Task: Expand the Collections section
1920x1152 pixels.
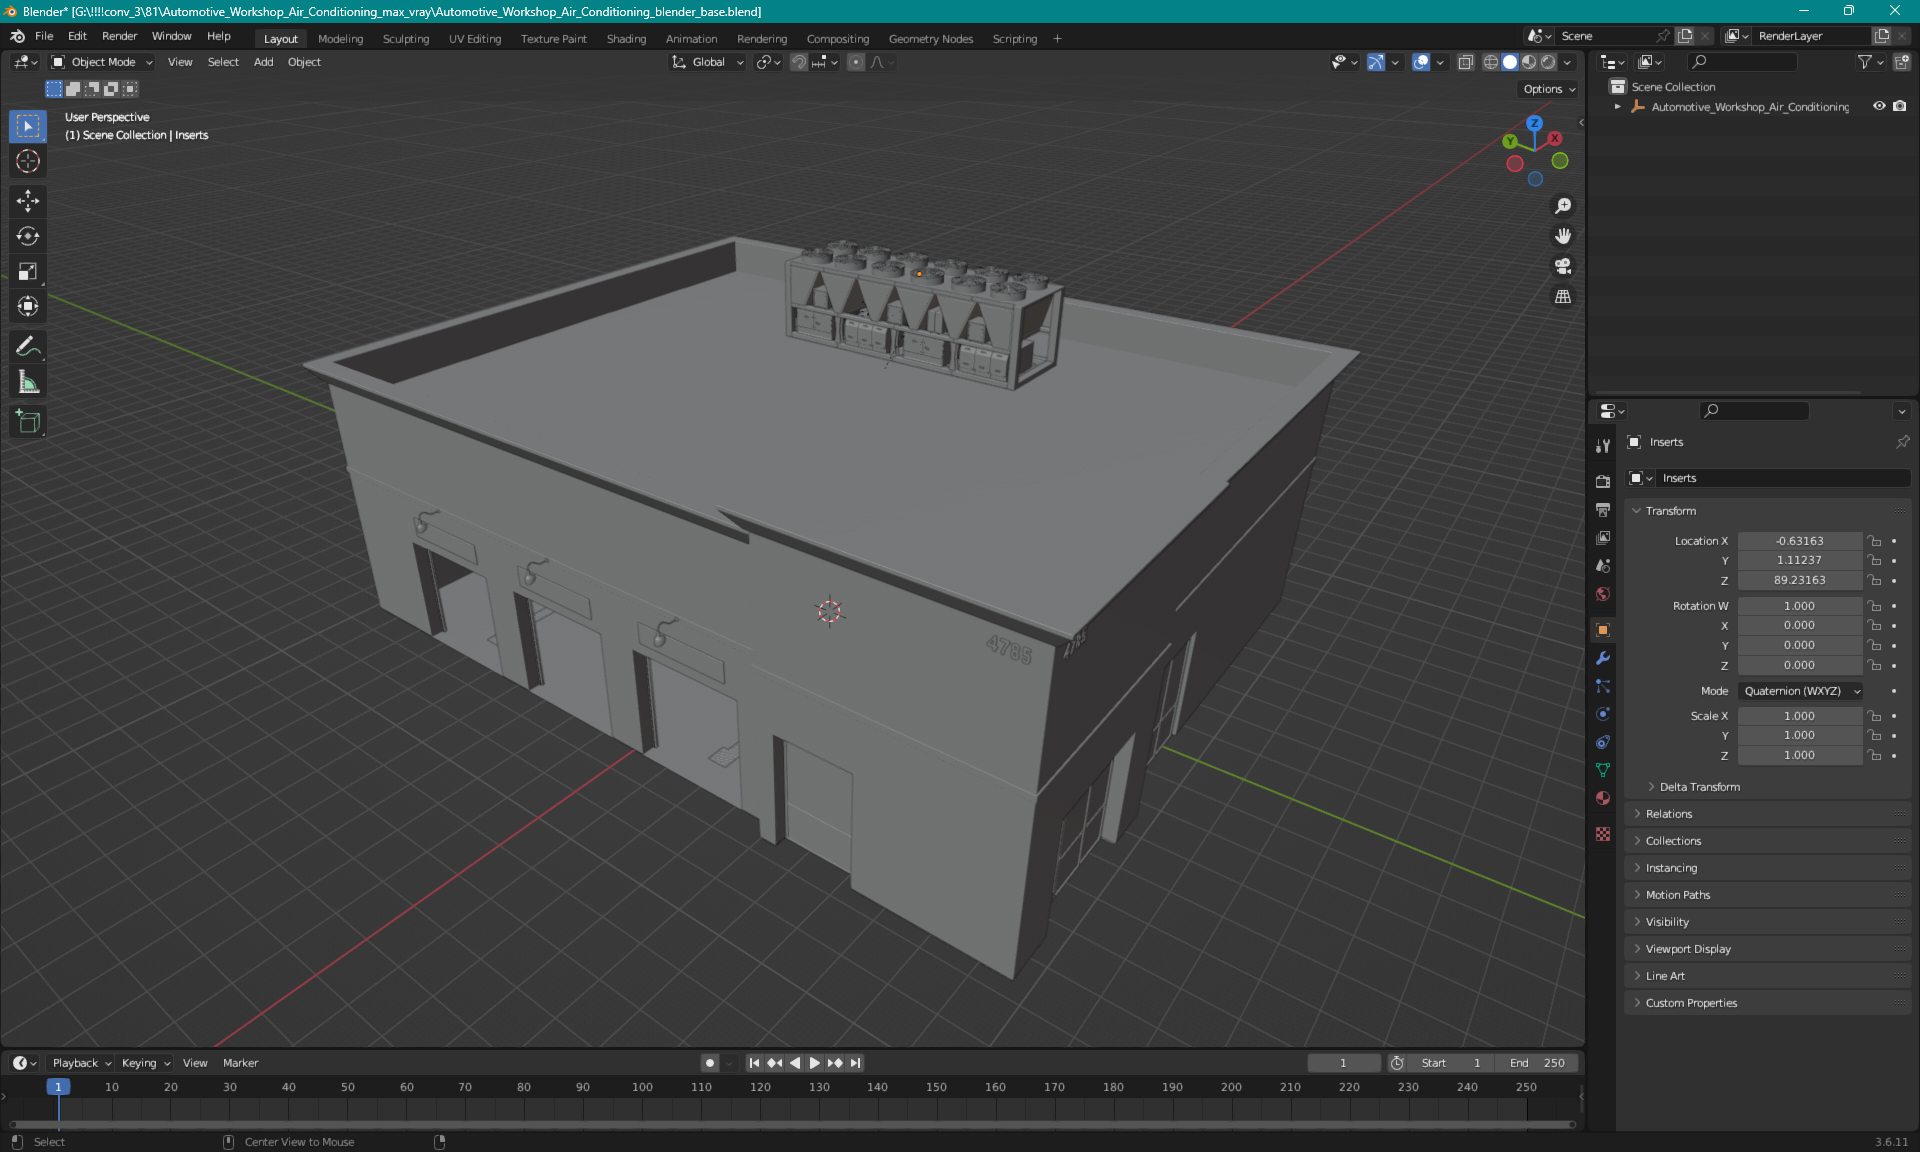Action: [1675, 841]
